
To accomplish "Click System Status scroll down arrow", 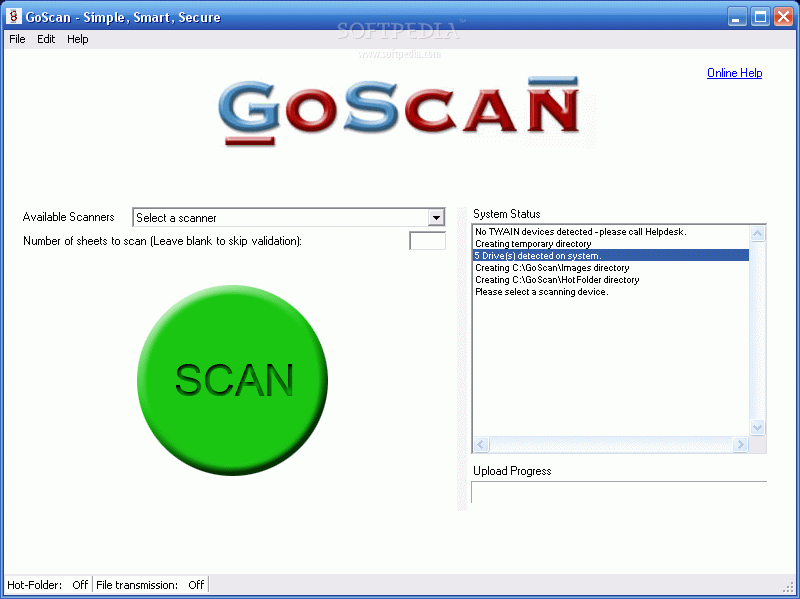I will point(757,428).
